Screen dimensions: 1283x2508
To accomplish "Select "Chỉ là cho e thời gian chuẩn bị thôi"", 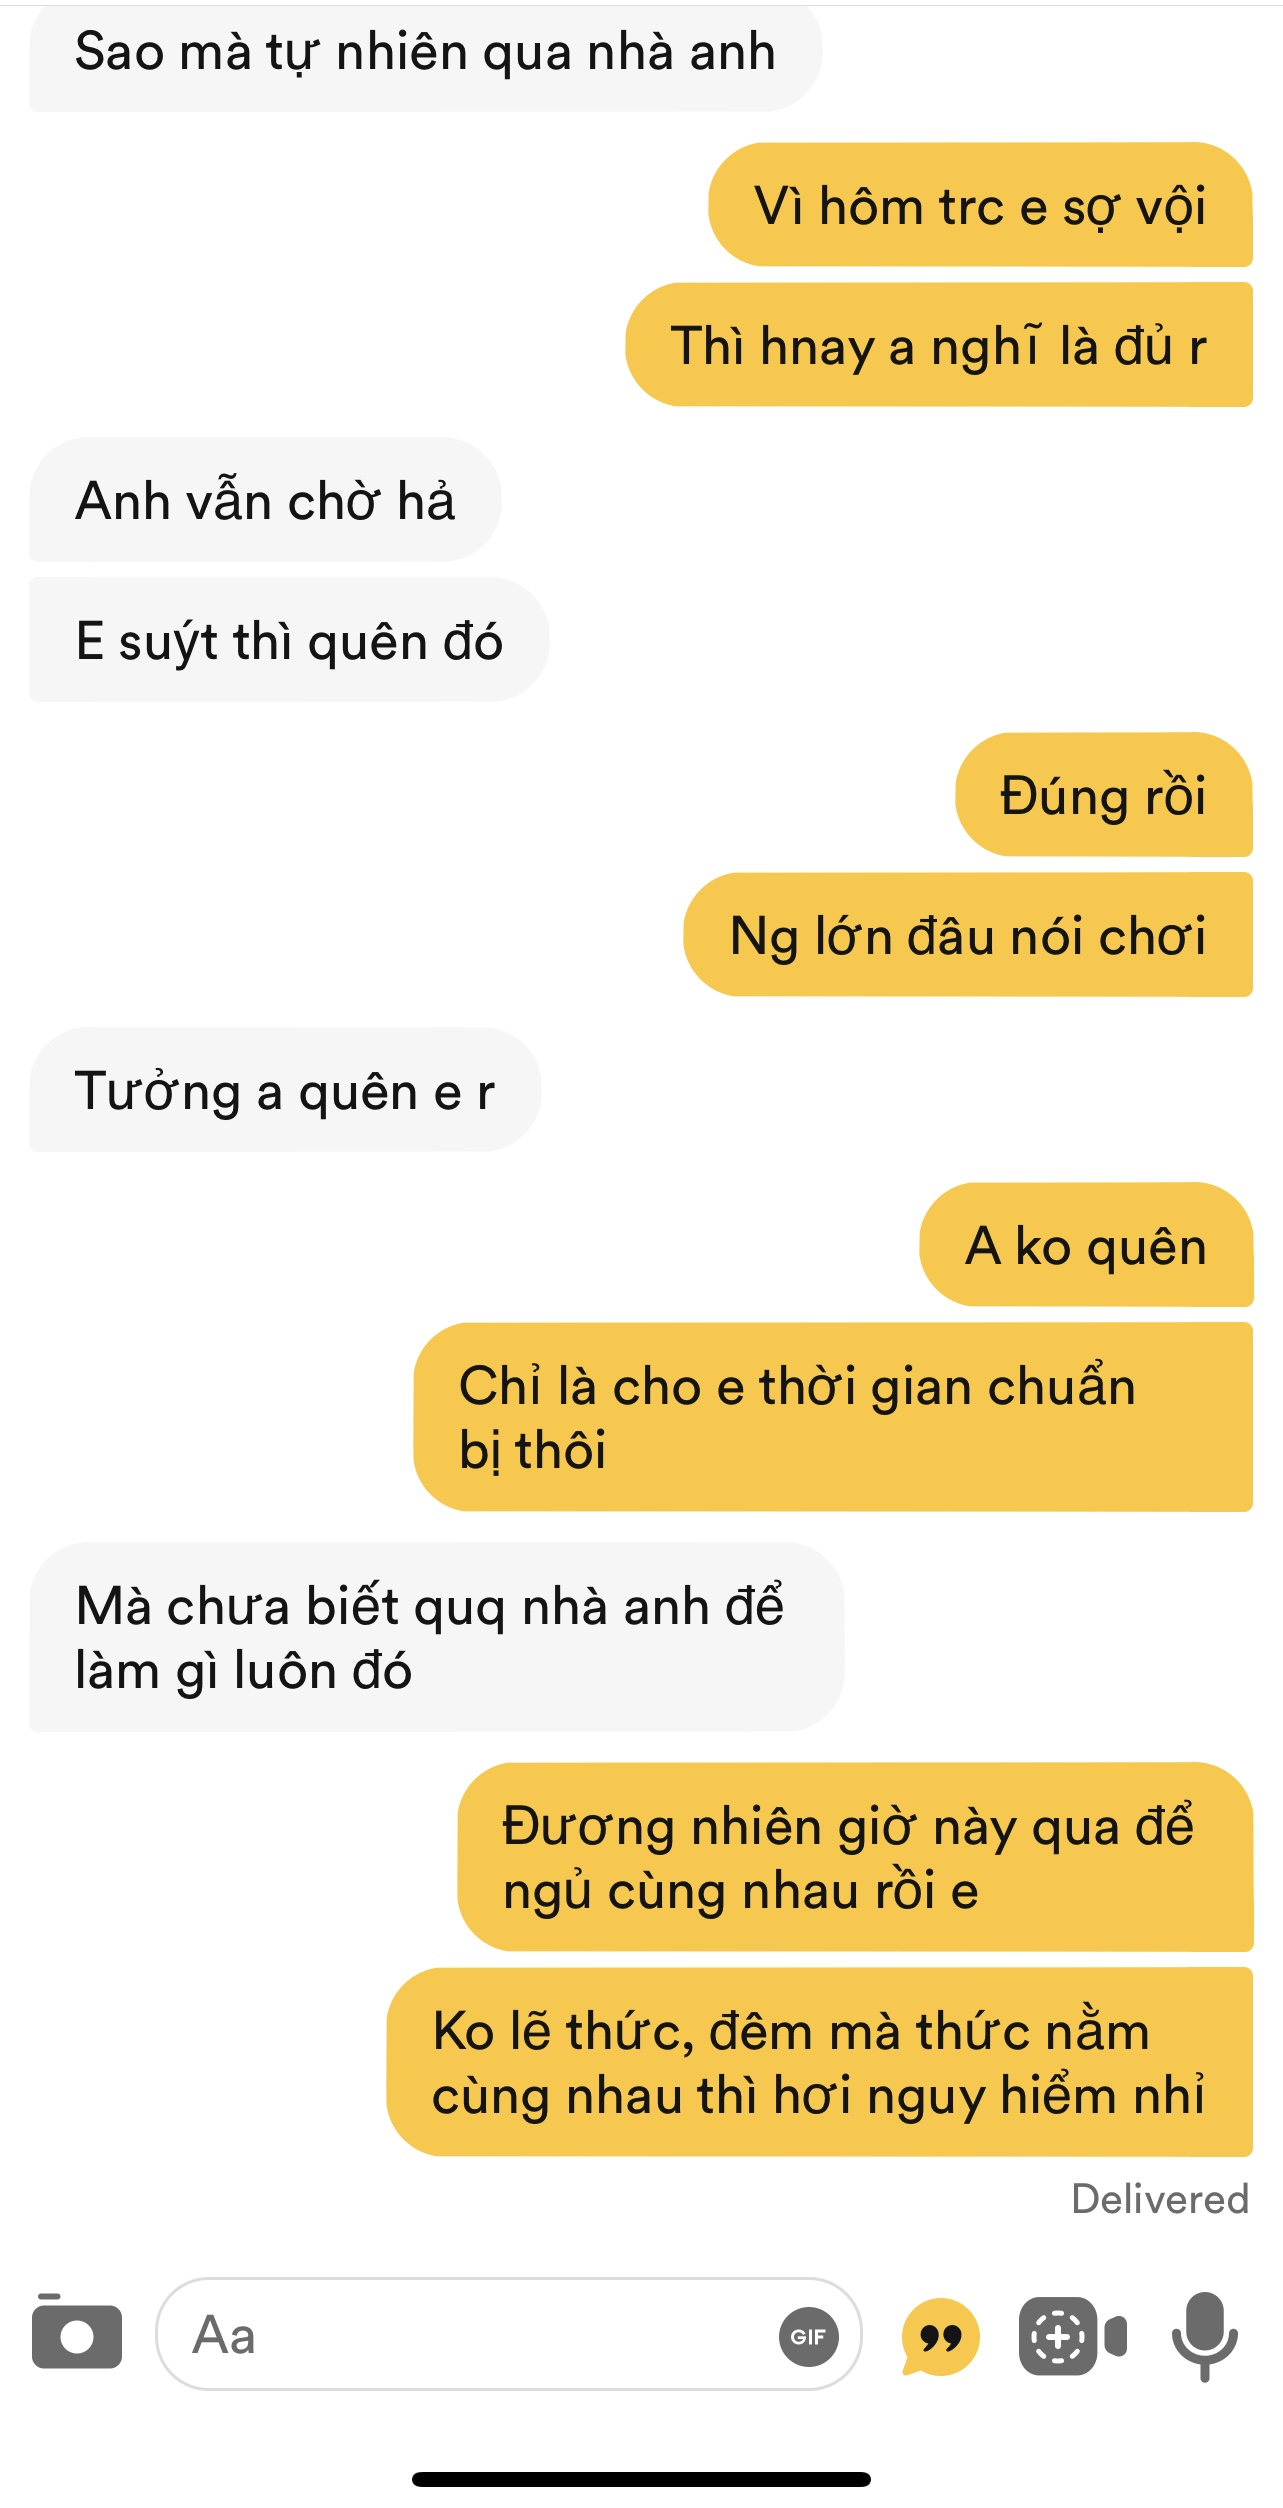I will point(833,1417).
